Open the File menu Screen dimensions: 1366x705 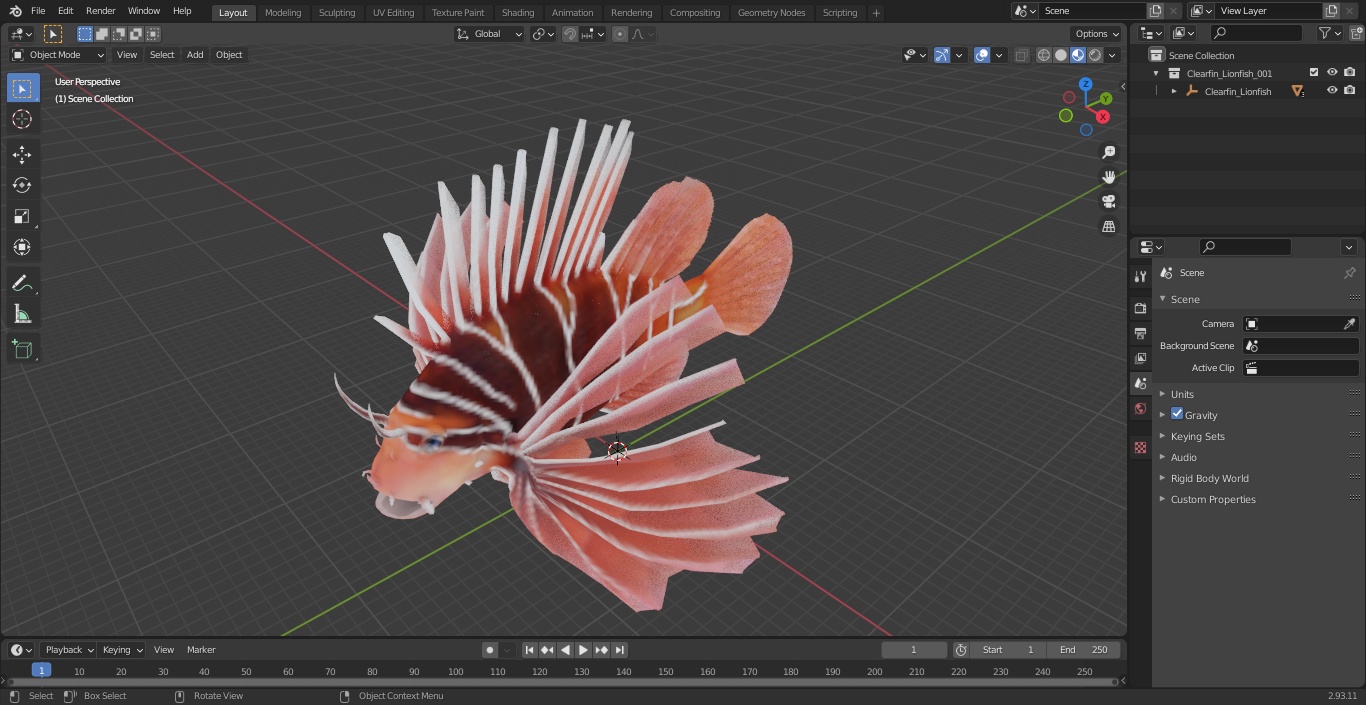tap(38, 11)
